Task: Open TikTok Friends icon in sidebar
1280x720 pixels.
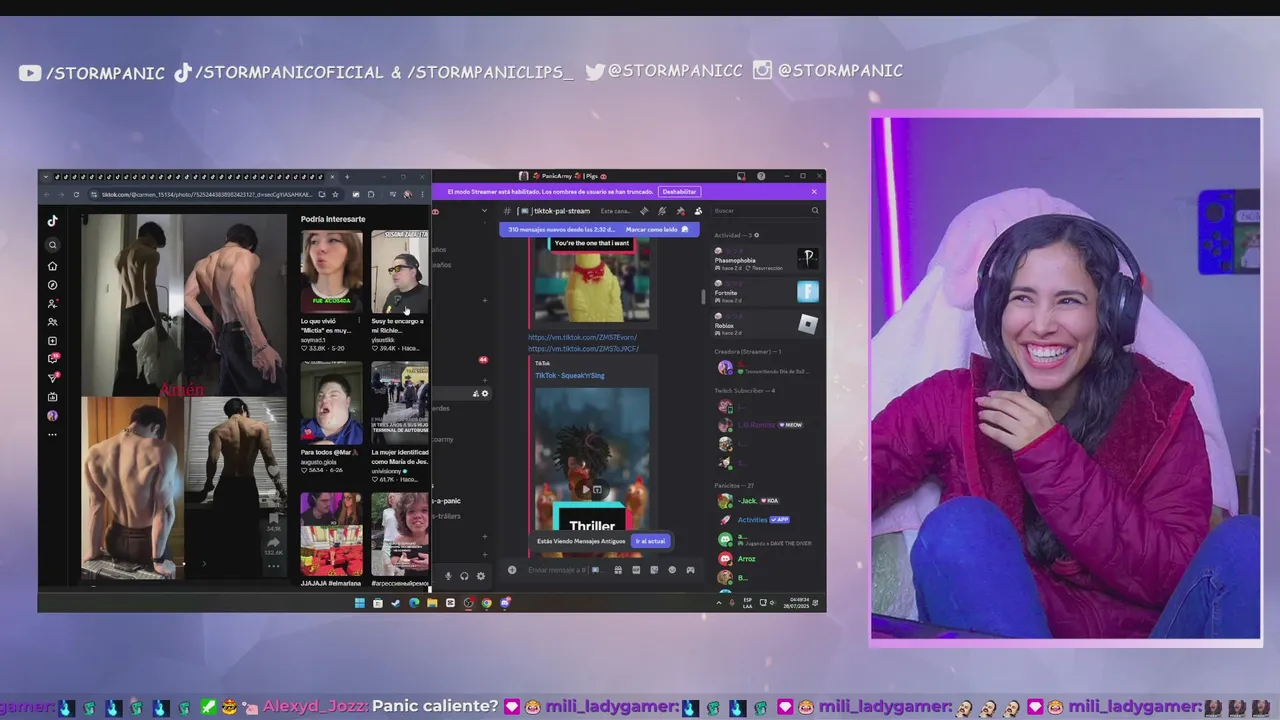Action: 53,322
